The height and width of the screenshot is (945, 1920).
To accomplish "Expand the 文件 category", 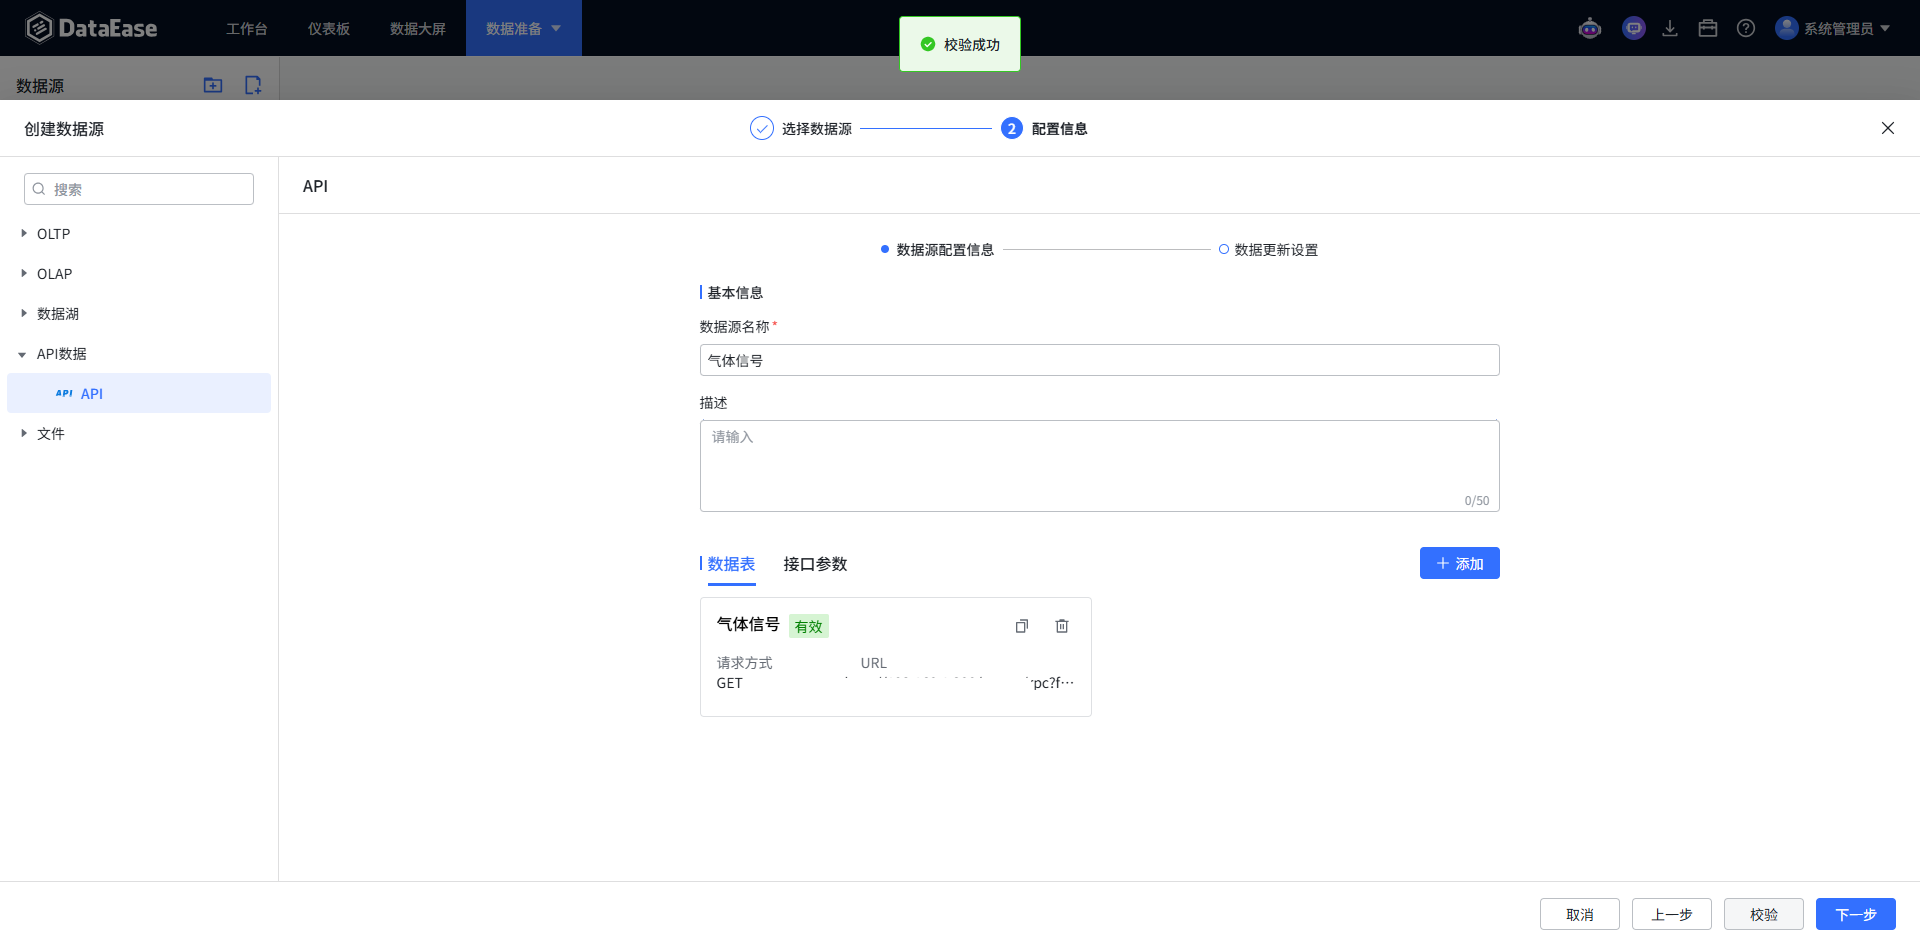I will [x=24, y=433].
